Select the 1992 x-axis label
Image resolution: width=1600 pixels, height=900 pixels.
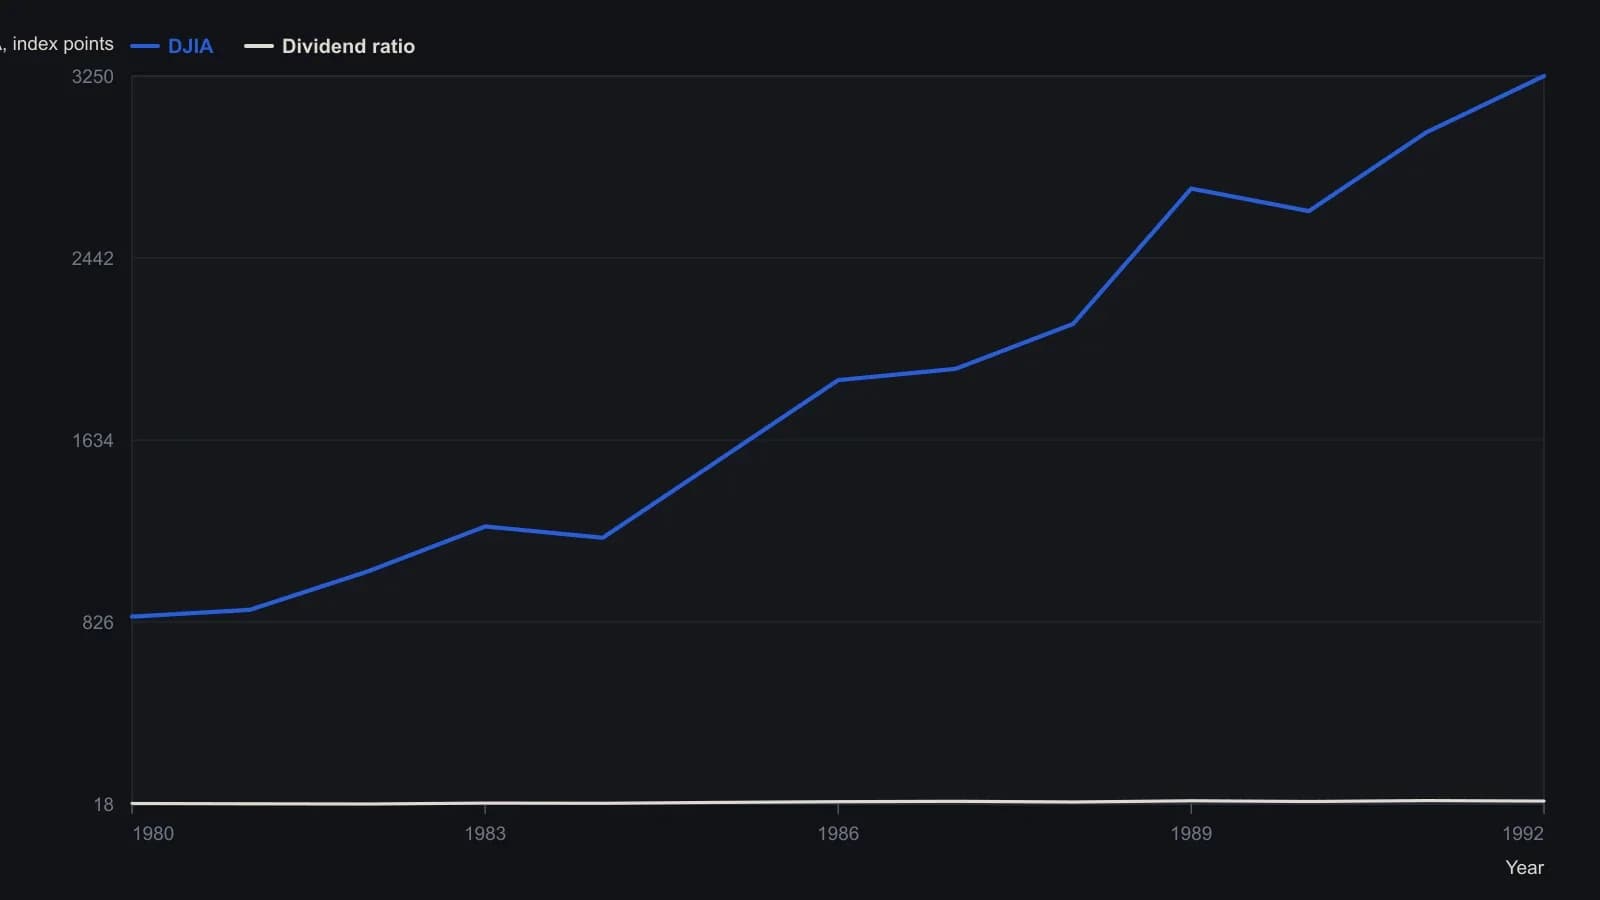coord(1523,834)
